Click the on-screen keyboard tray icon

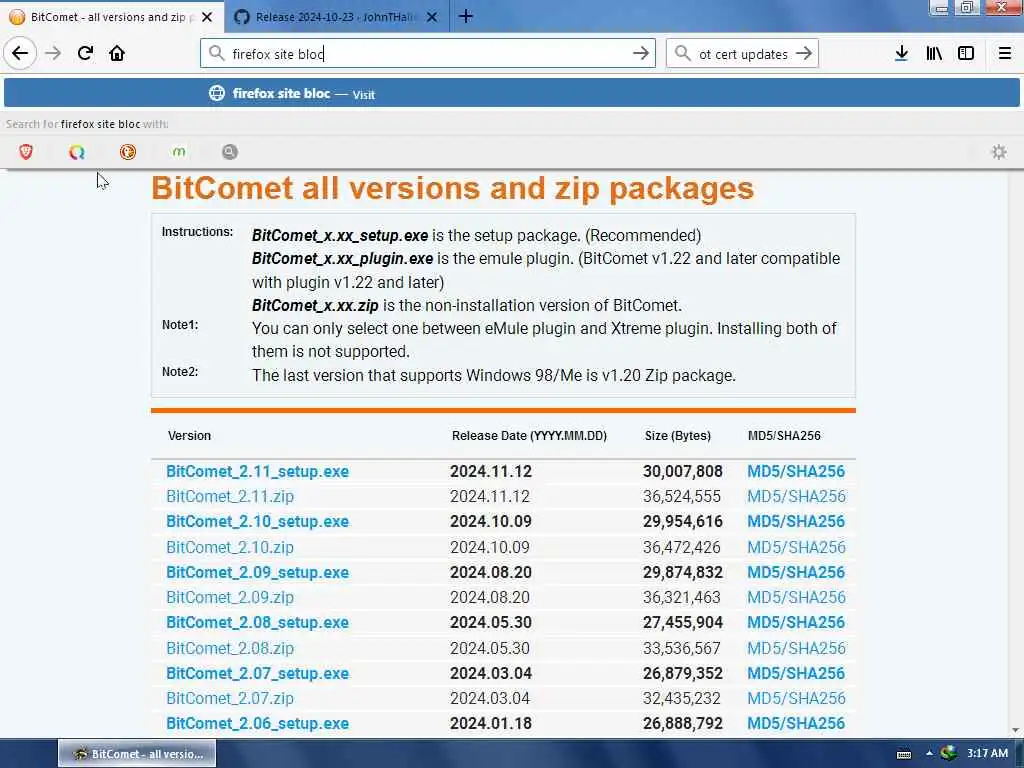click(904, 754)
